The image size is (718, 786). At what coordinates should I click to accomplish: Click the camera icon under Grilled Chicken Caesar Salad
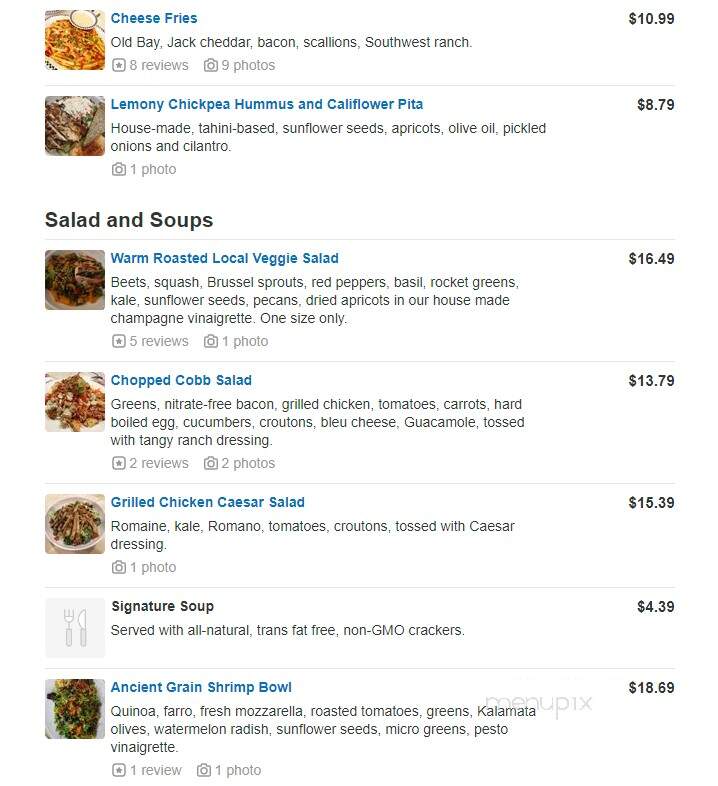point(118,567)
